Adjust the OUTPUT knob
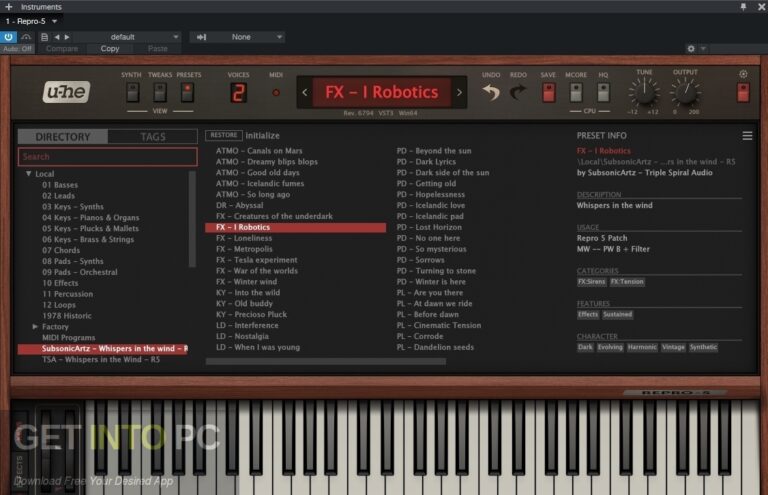The height and width of the screenshot is (495, 768). coord(685,92)
